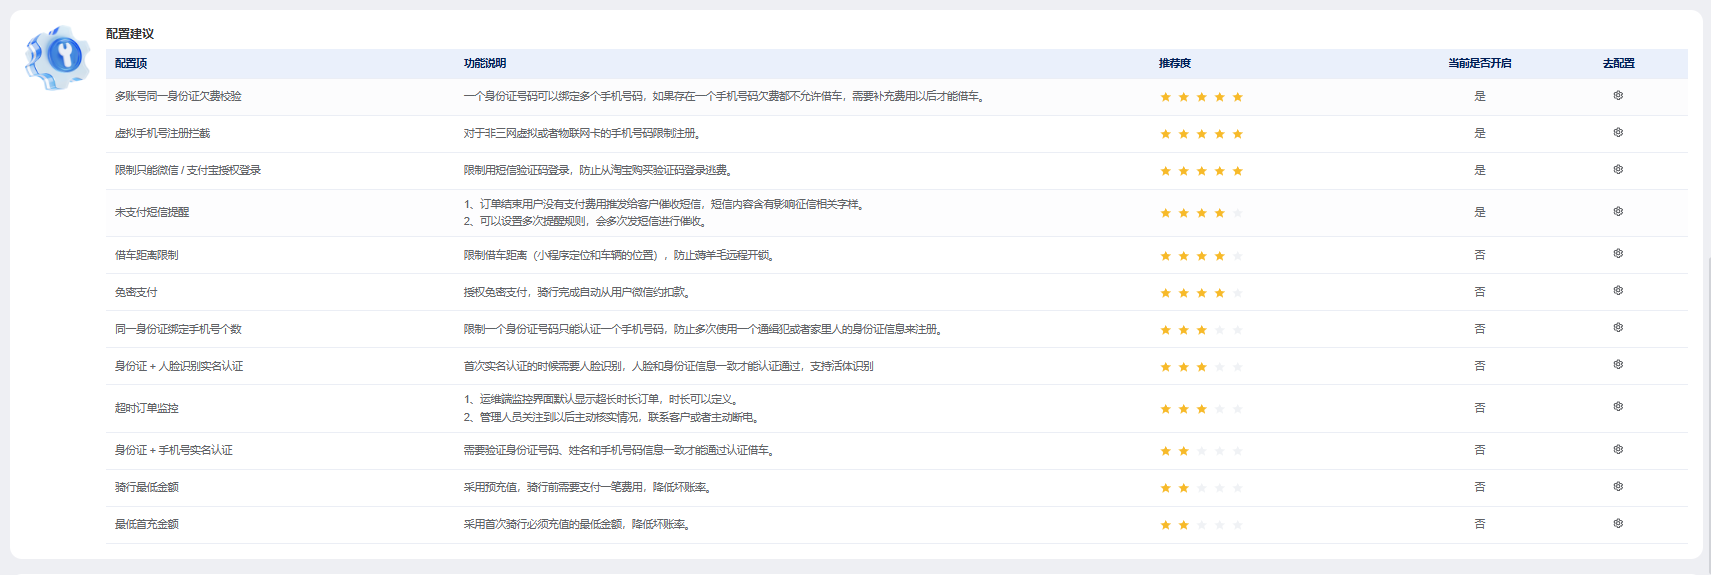The height and width of the screenshot is (575, 1711).
Task: Select the 未支付短信提醒 item name
Action: point(152,213)
